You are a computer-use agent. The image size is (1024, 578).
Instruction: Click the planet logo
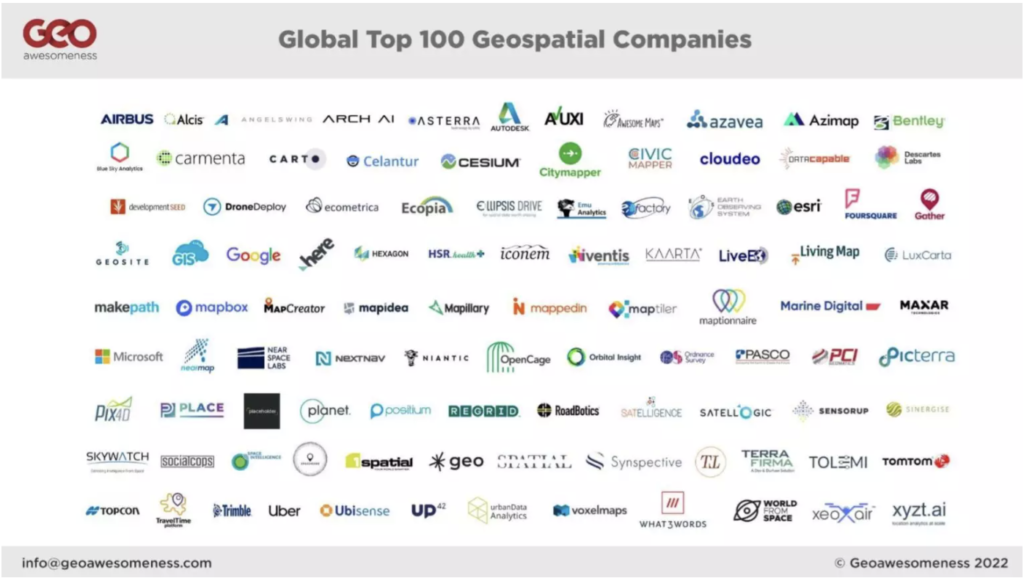(325, 410)
